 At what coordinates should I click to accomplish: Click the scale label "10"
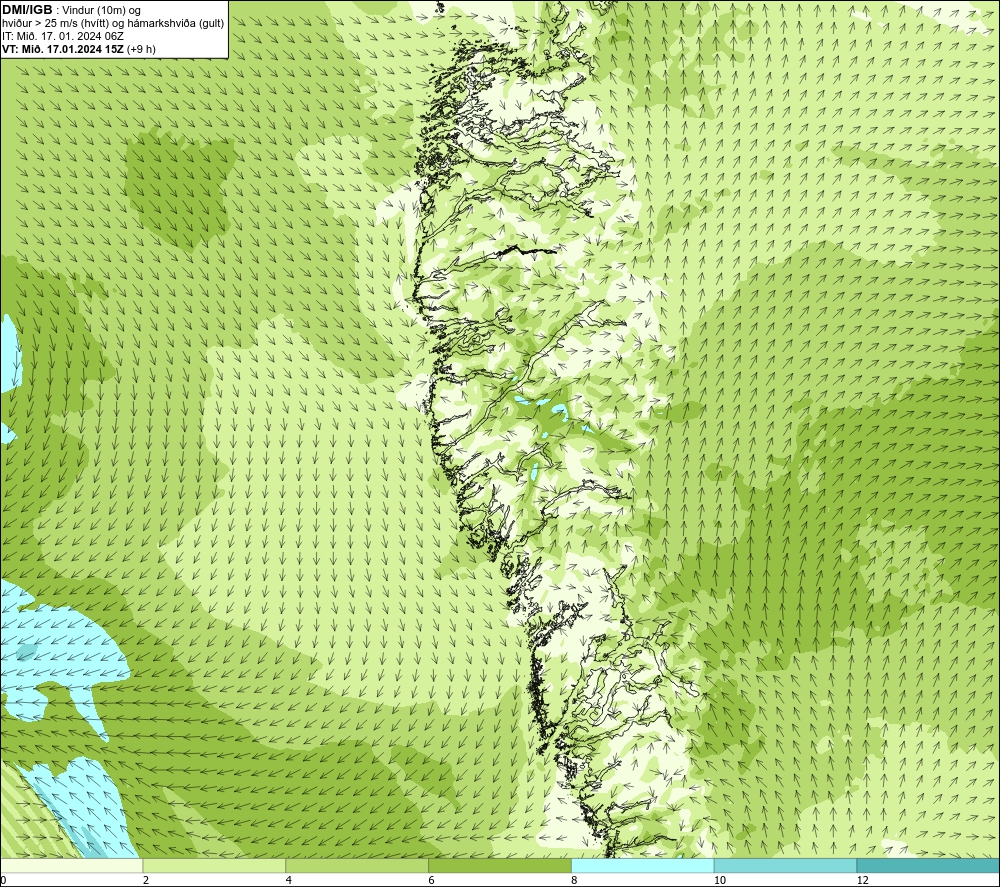coord(720,881)
